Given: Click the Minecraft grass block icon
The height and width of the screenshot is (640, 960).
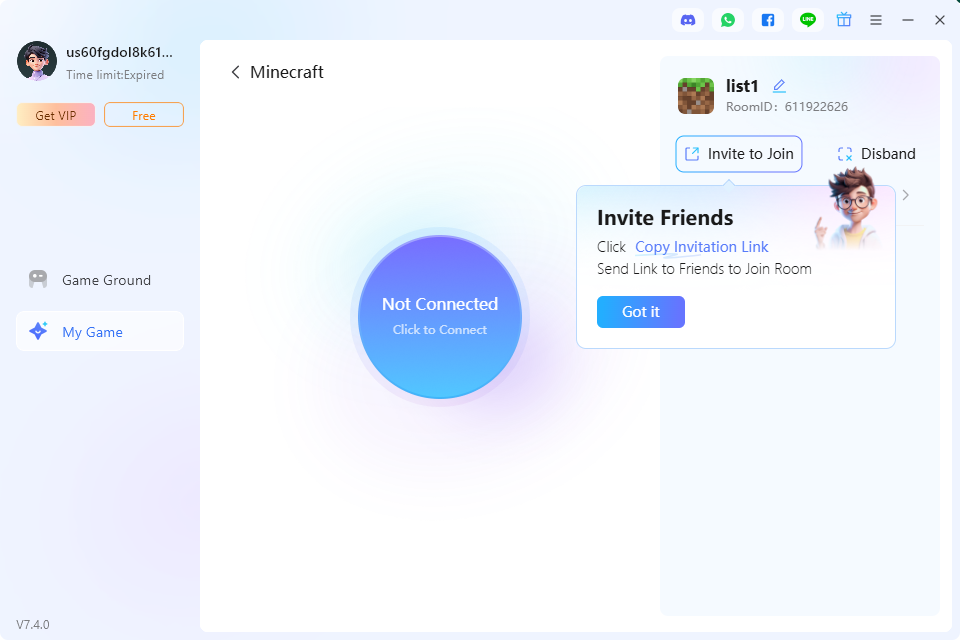Looking at the screenshot, I should (696, 96).
